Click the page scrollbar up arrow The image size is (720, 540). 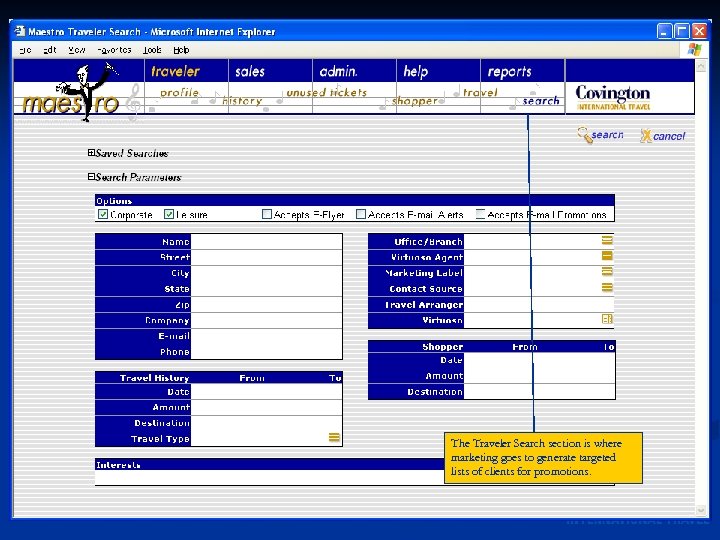(x=700, y=67)
